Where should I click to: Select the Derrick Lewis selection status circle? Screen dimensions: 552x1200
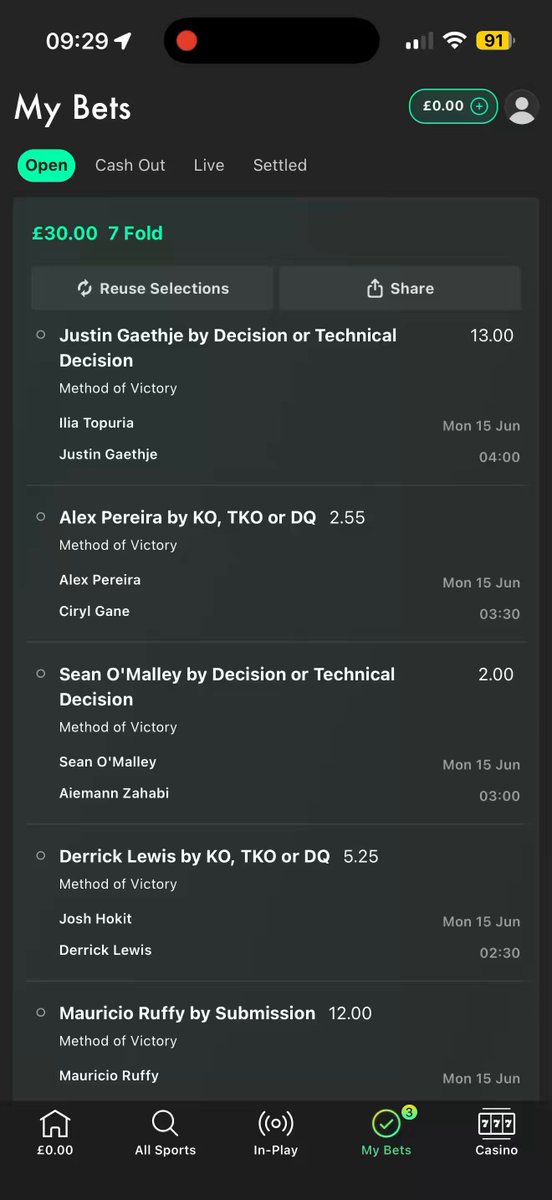(x=41, y=856)
